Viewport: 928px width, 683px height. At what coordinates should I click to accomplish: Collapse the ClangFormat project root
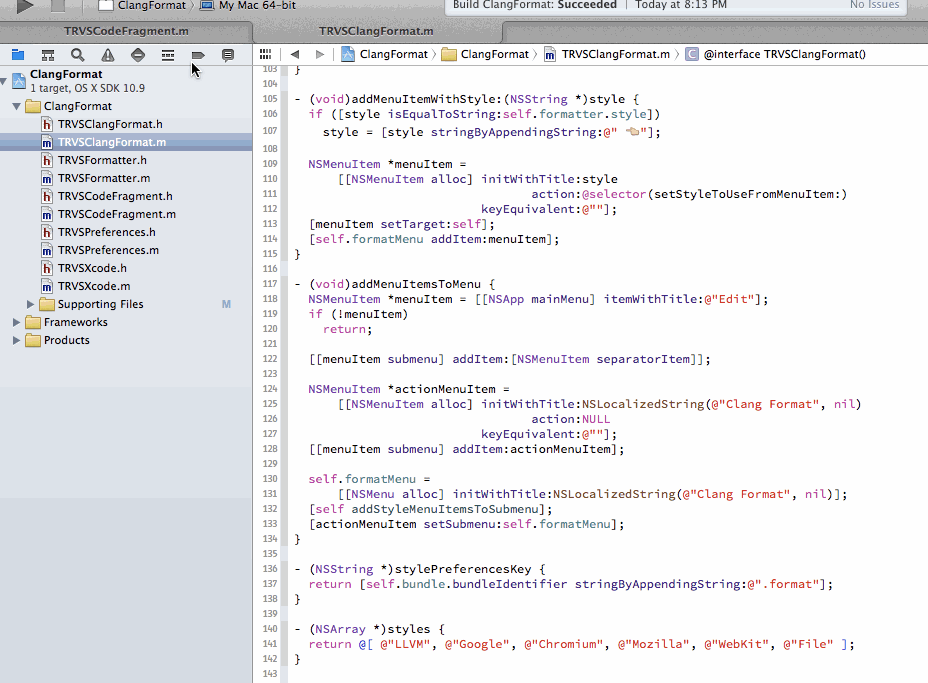pos(4,81)
